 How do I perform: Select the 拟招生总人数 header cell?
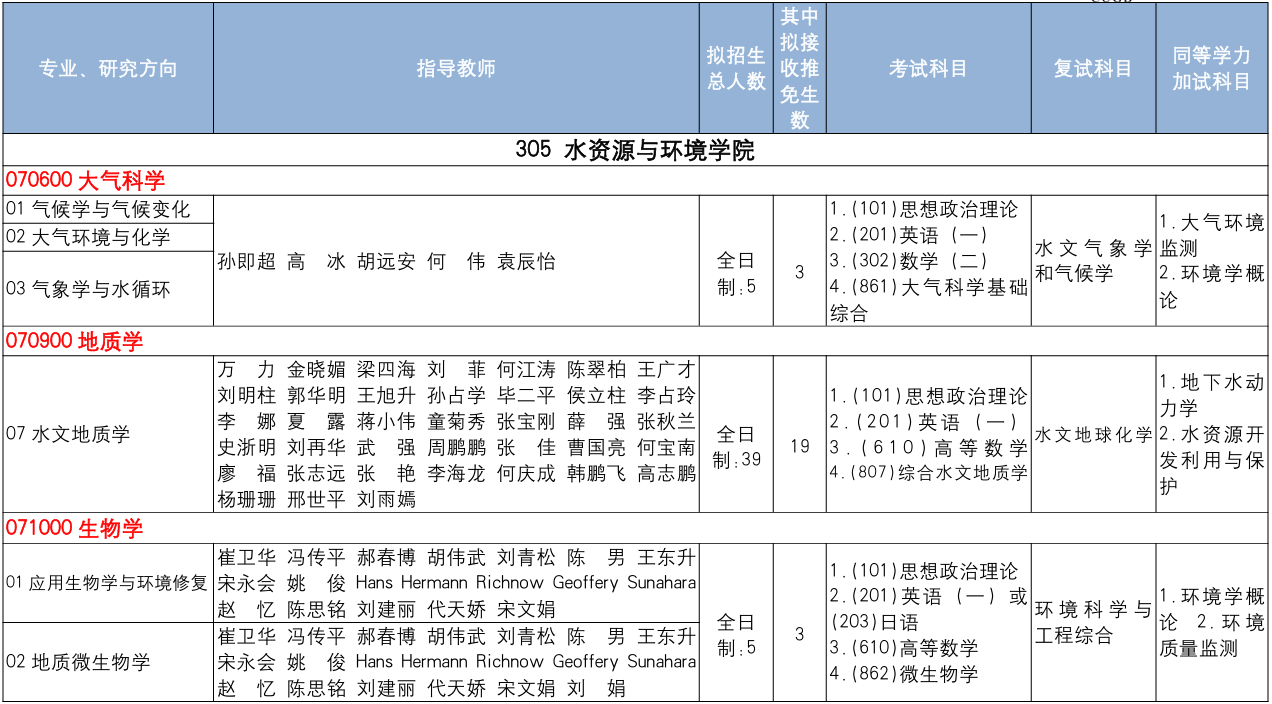[x=736, y=68]
